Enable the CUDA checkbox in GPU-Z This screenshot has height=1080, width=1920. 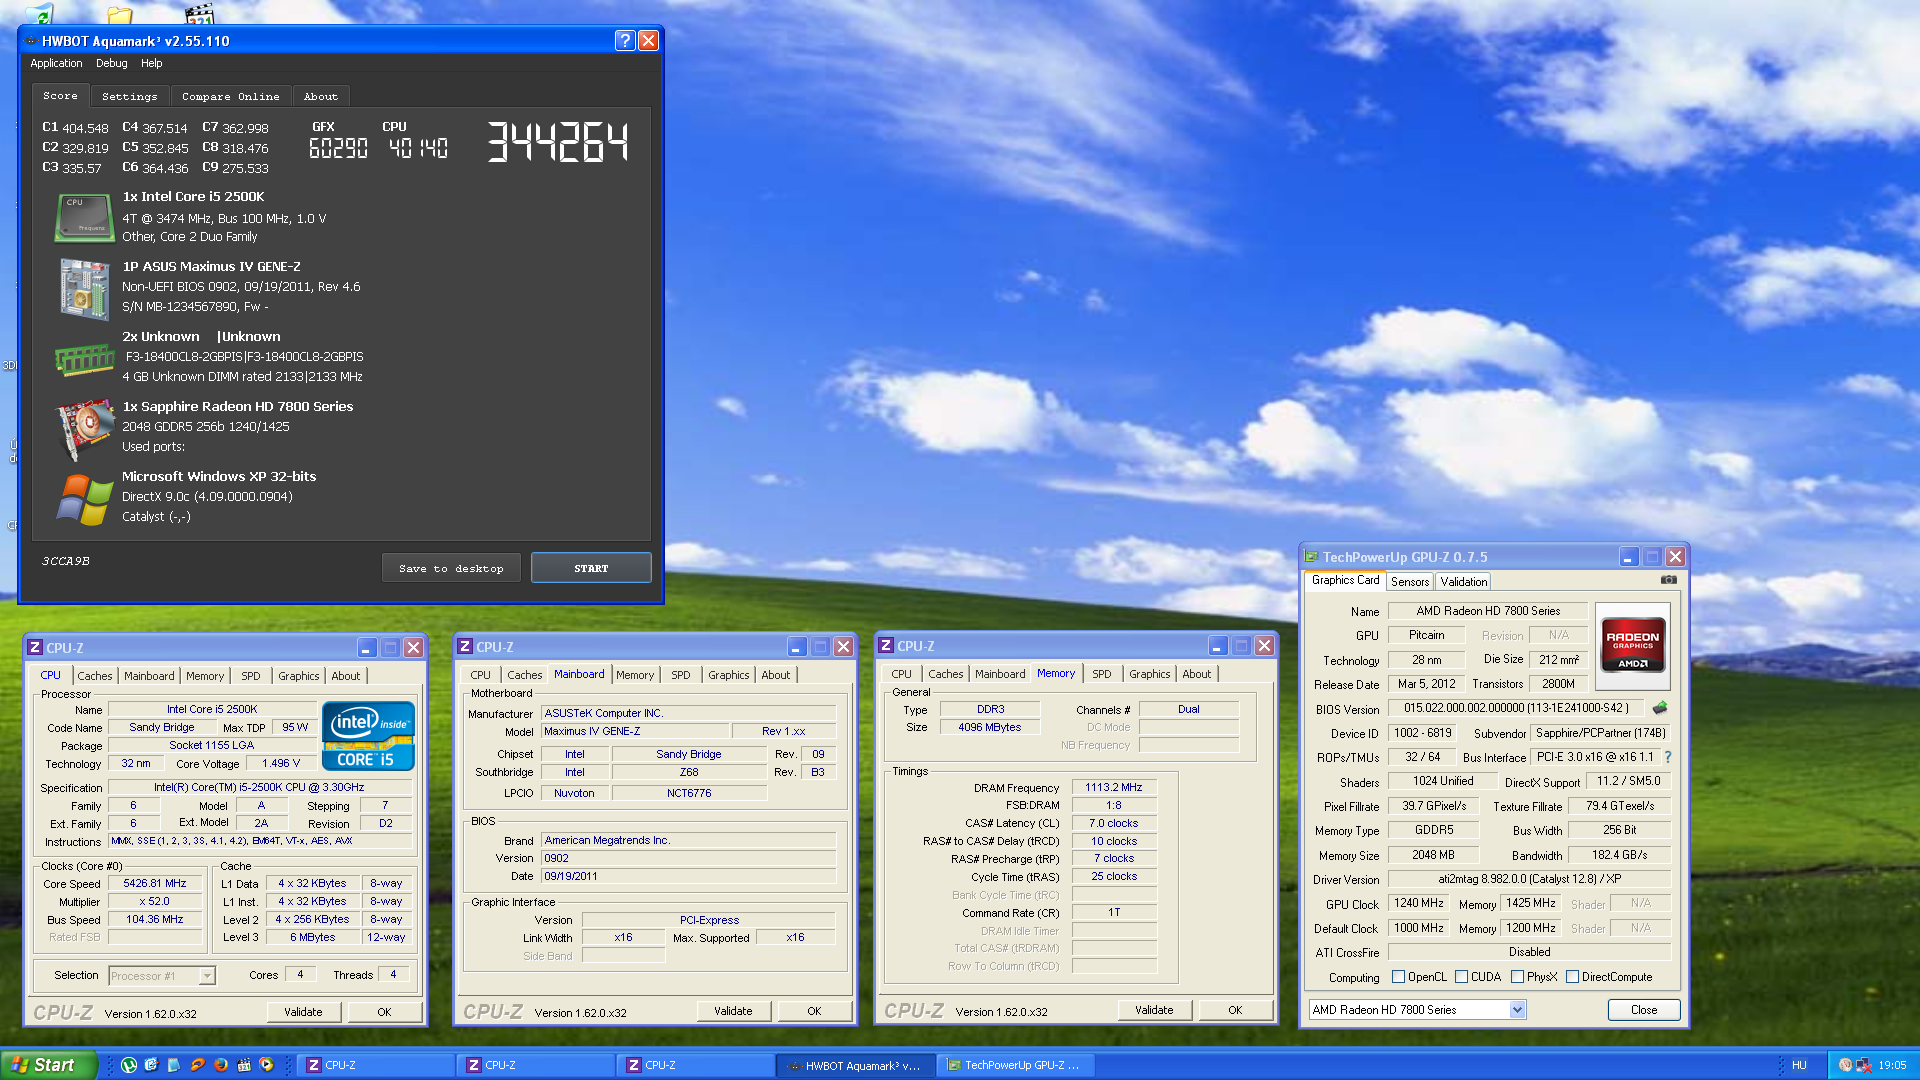coord(1462,977)
